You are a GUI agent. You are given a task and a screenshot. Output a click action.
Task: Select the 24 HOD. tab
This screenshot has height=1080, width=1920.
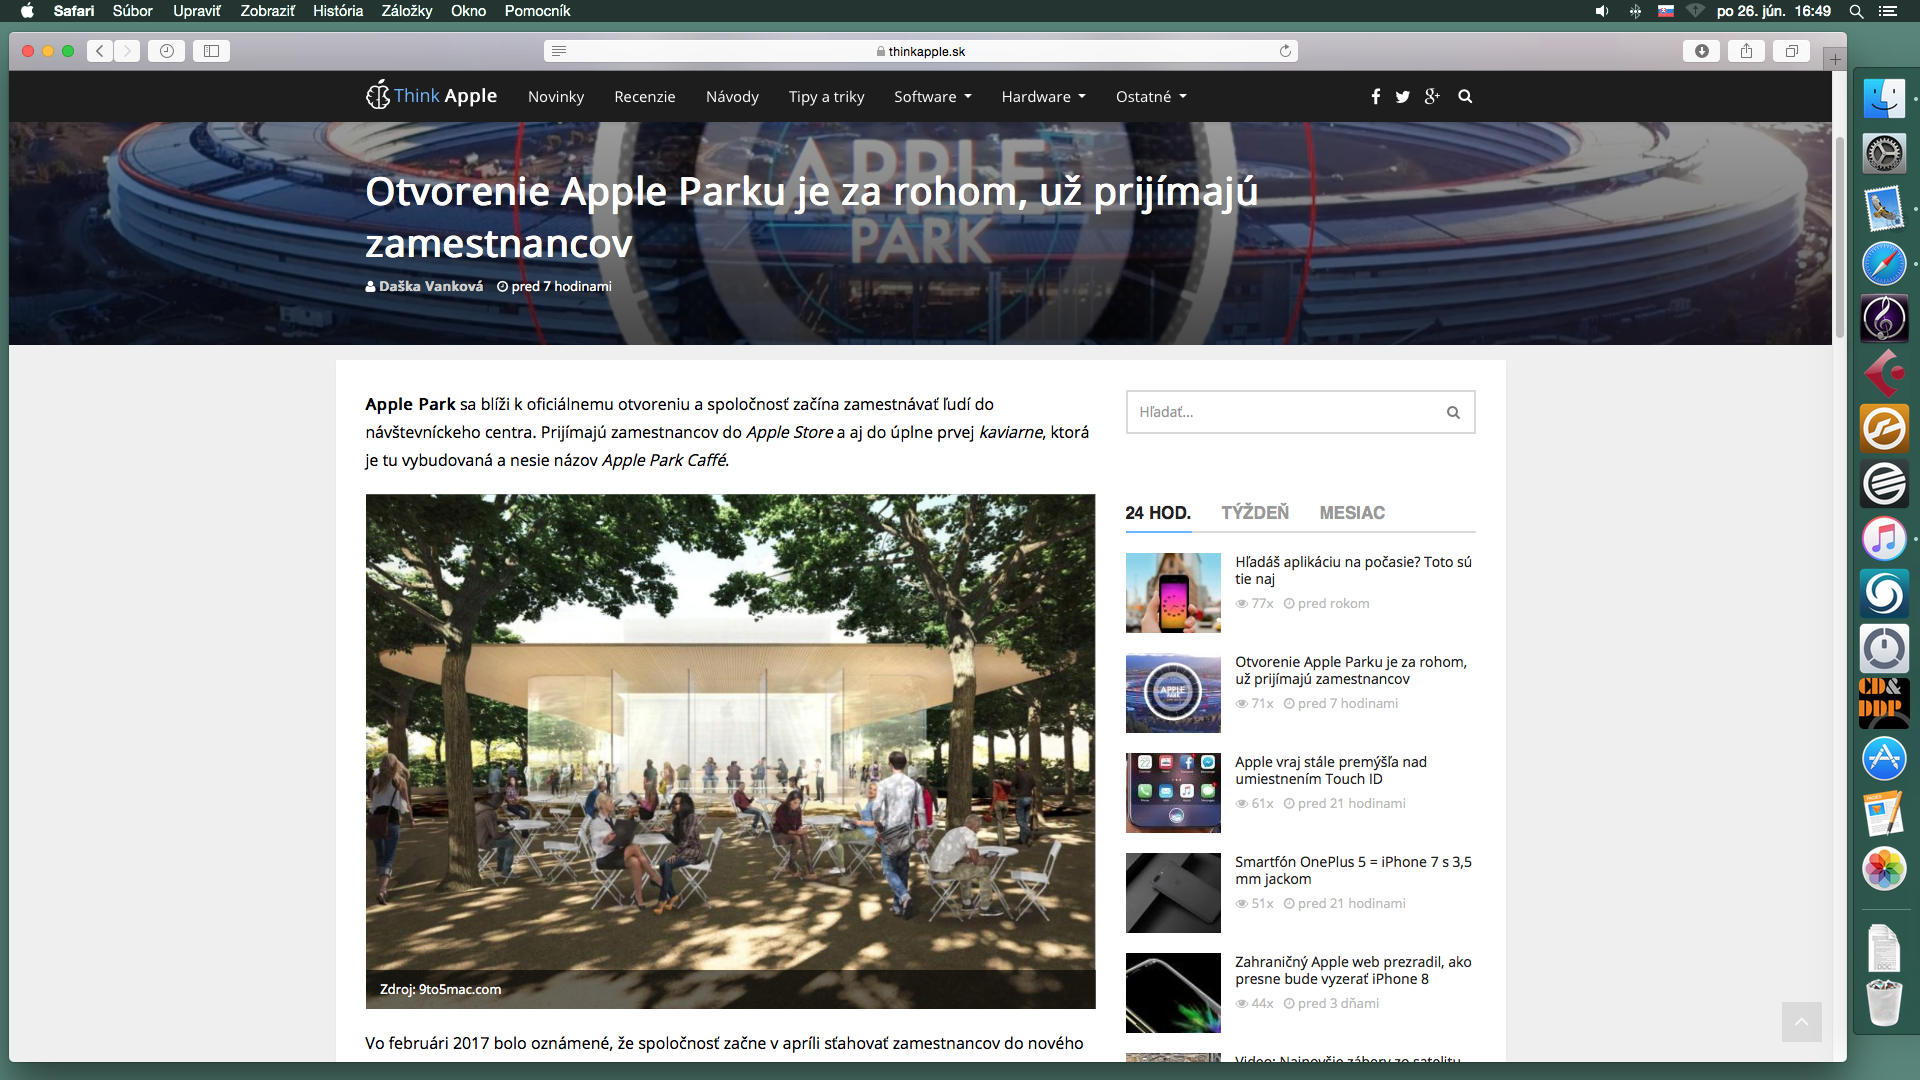(1158, 513)
